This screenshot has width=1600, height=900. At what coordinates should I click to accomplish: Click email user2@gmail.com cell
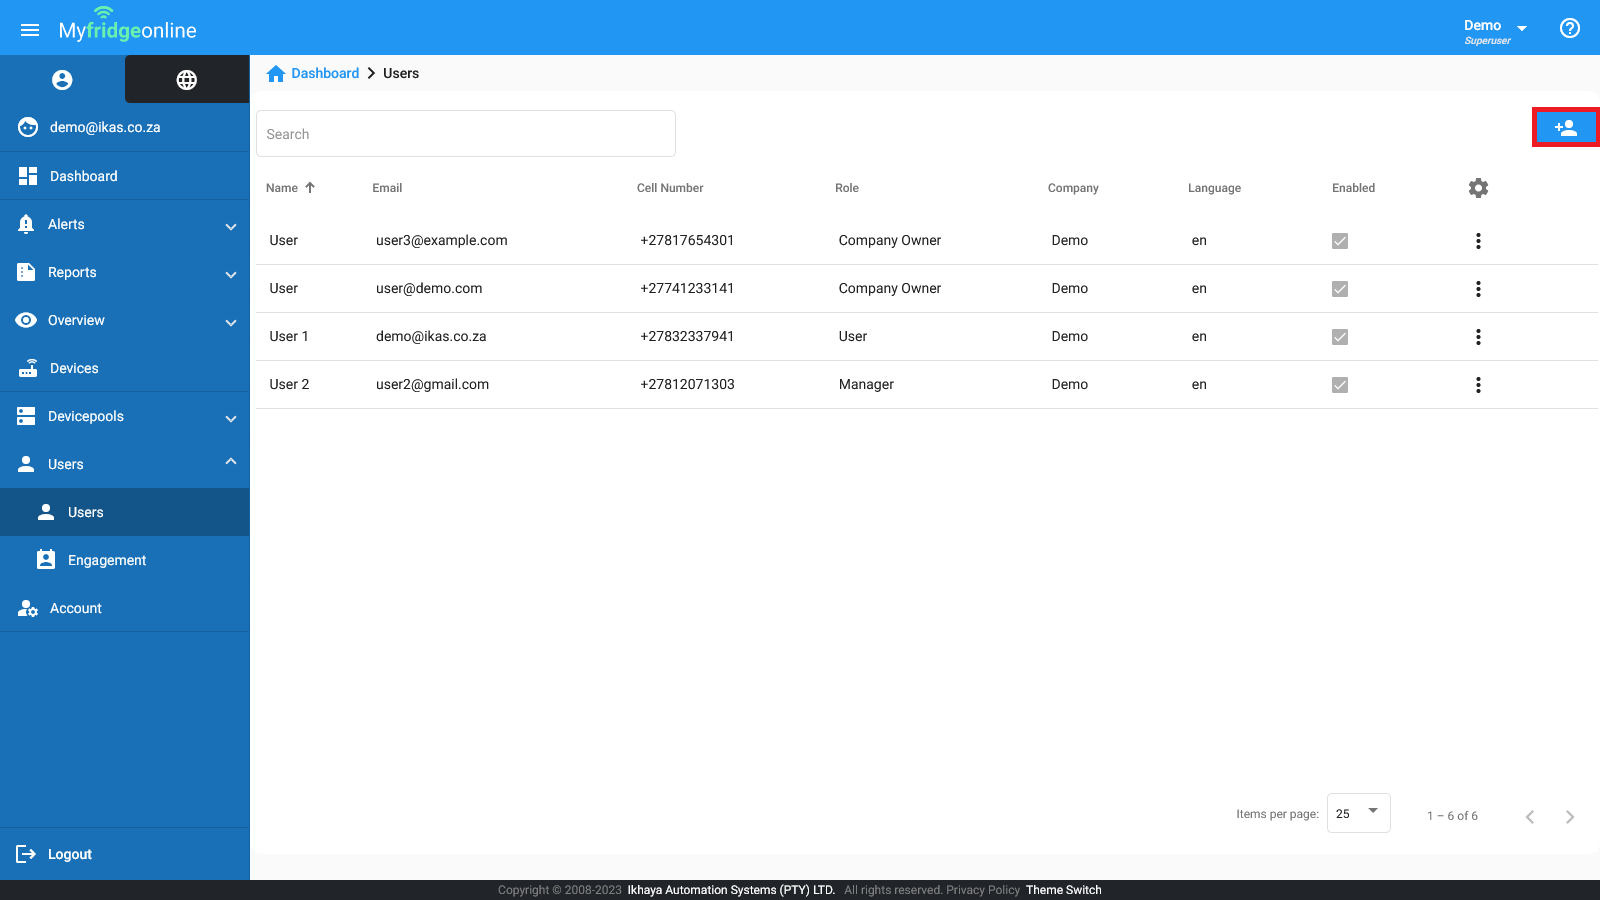click(x=432, y=384)
